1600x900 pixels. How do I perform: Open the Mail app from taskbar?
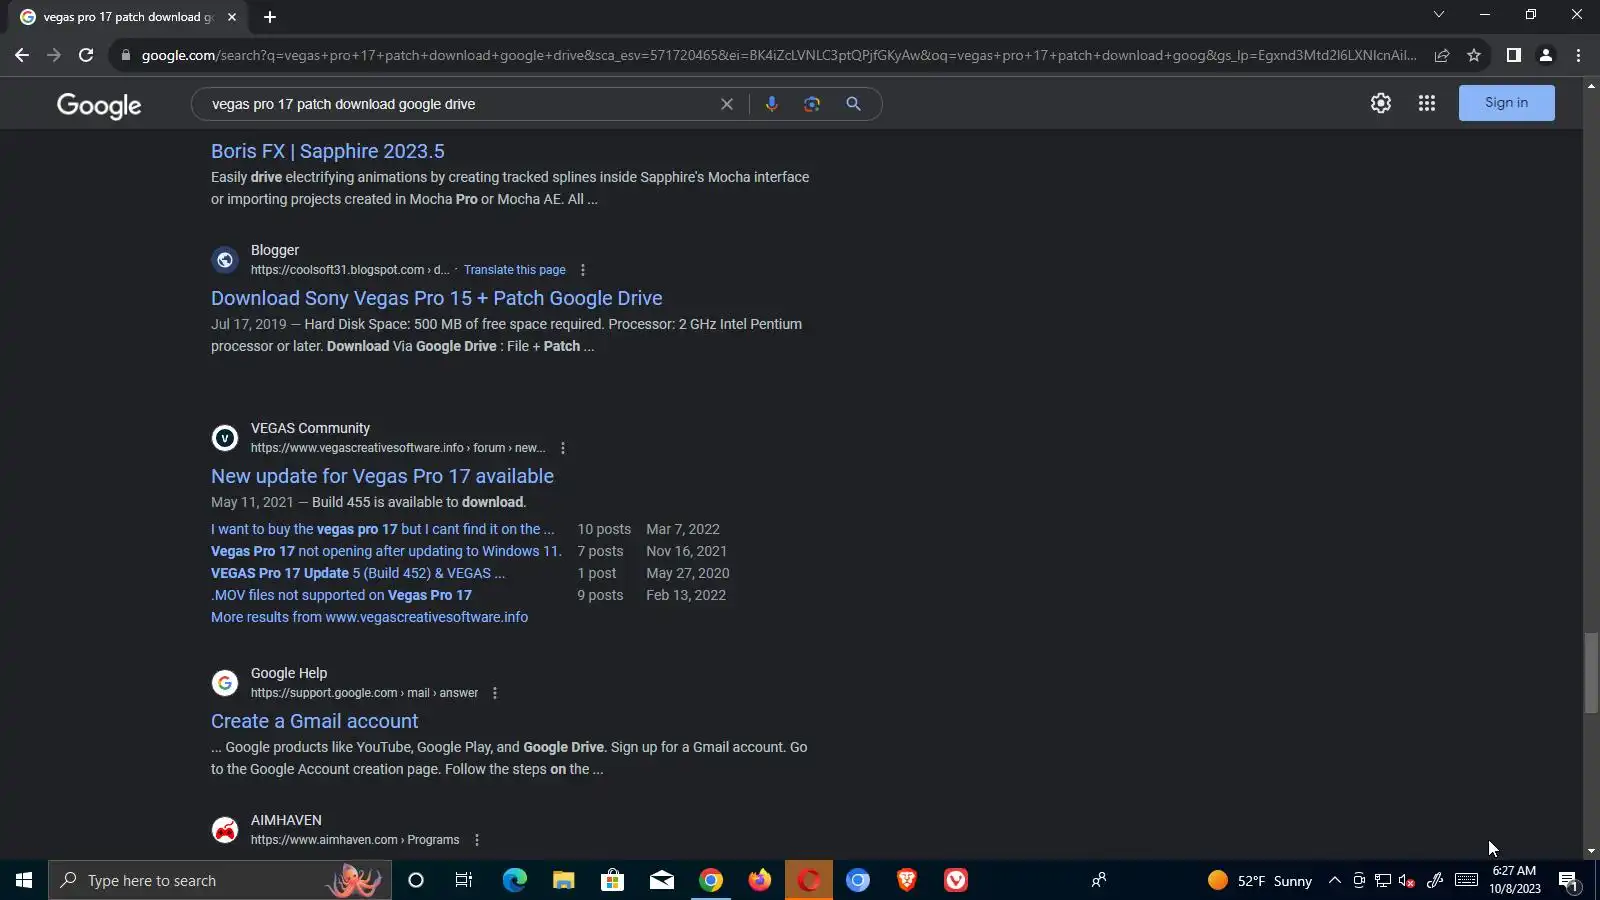(662, 880)
